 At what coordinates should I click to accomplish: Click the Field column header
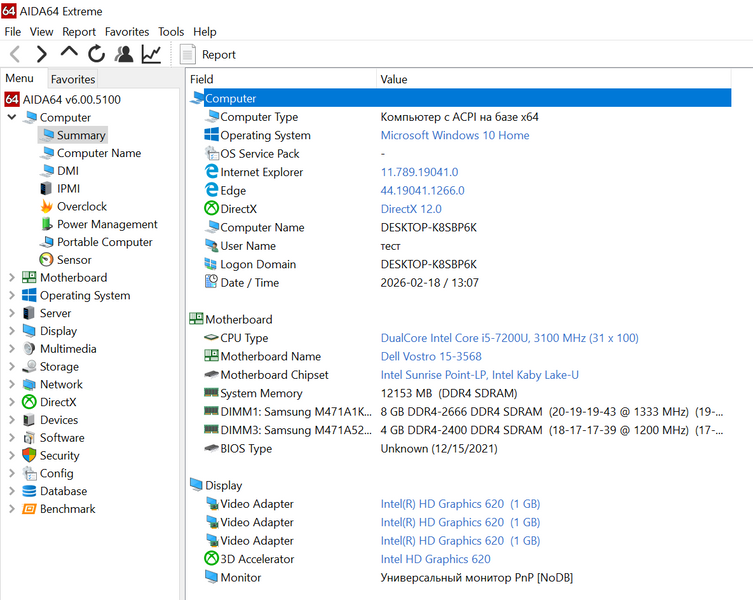[x=281, y=79]
